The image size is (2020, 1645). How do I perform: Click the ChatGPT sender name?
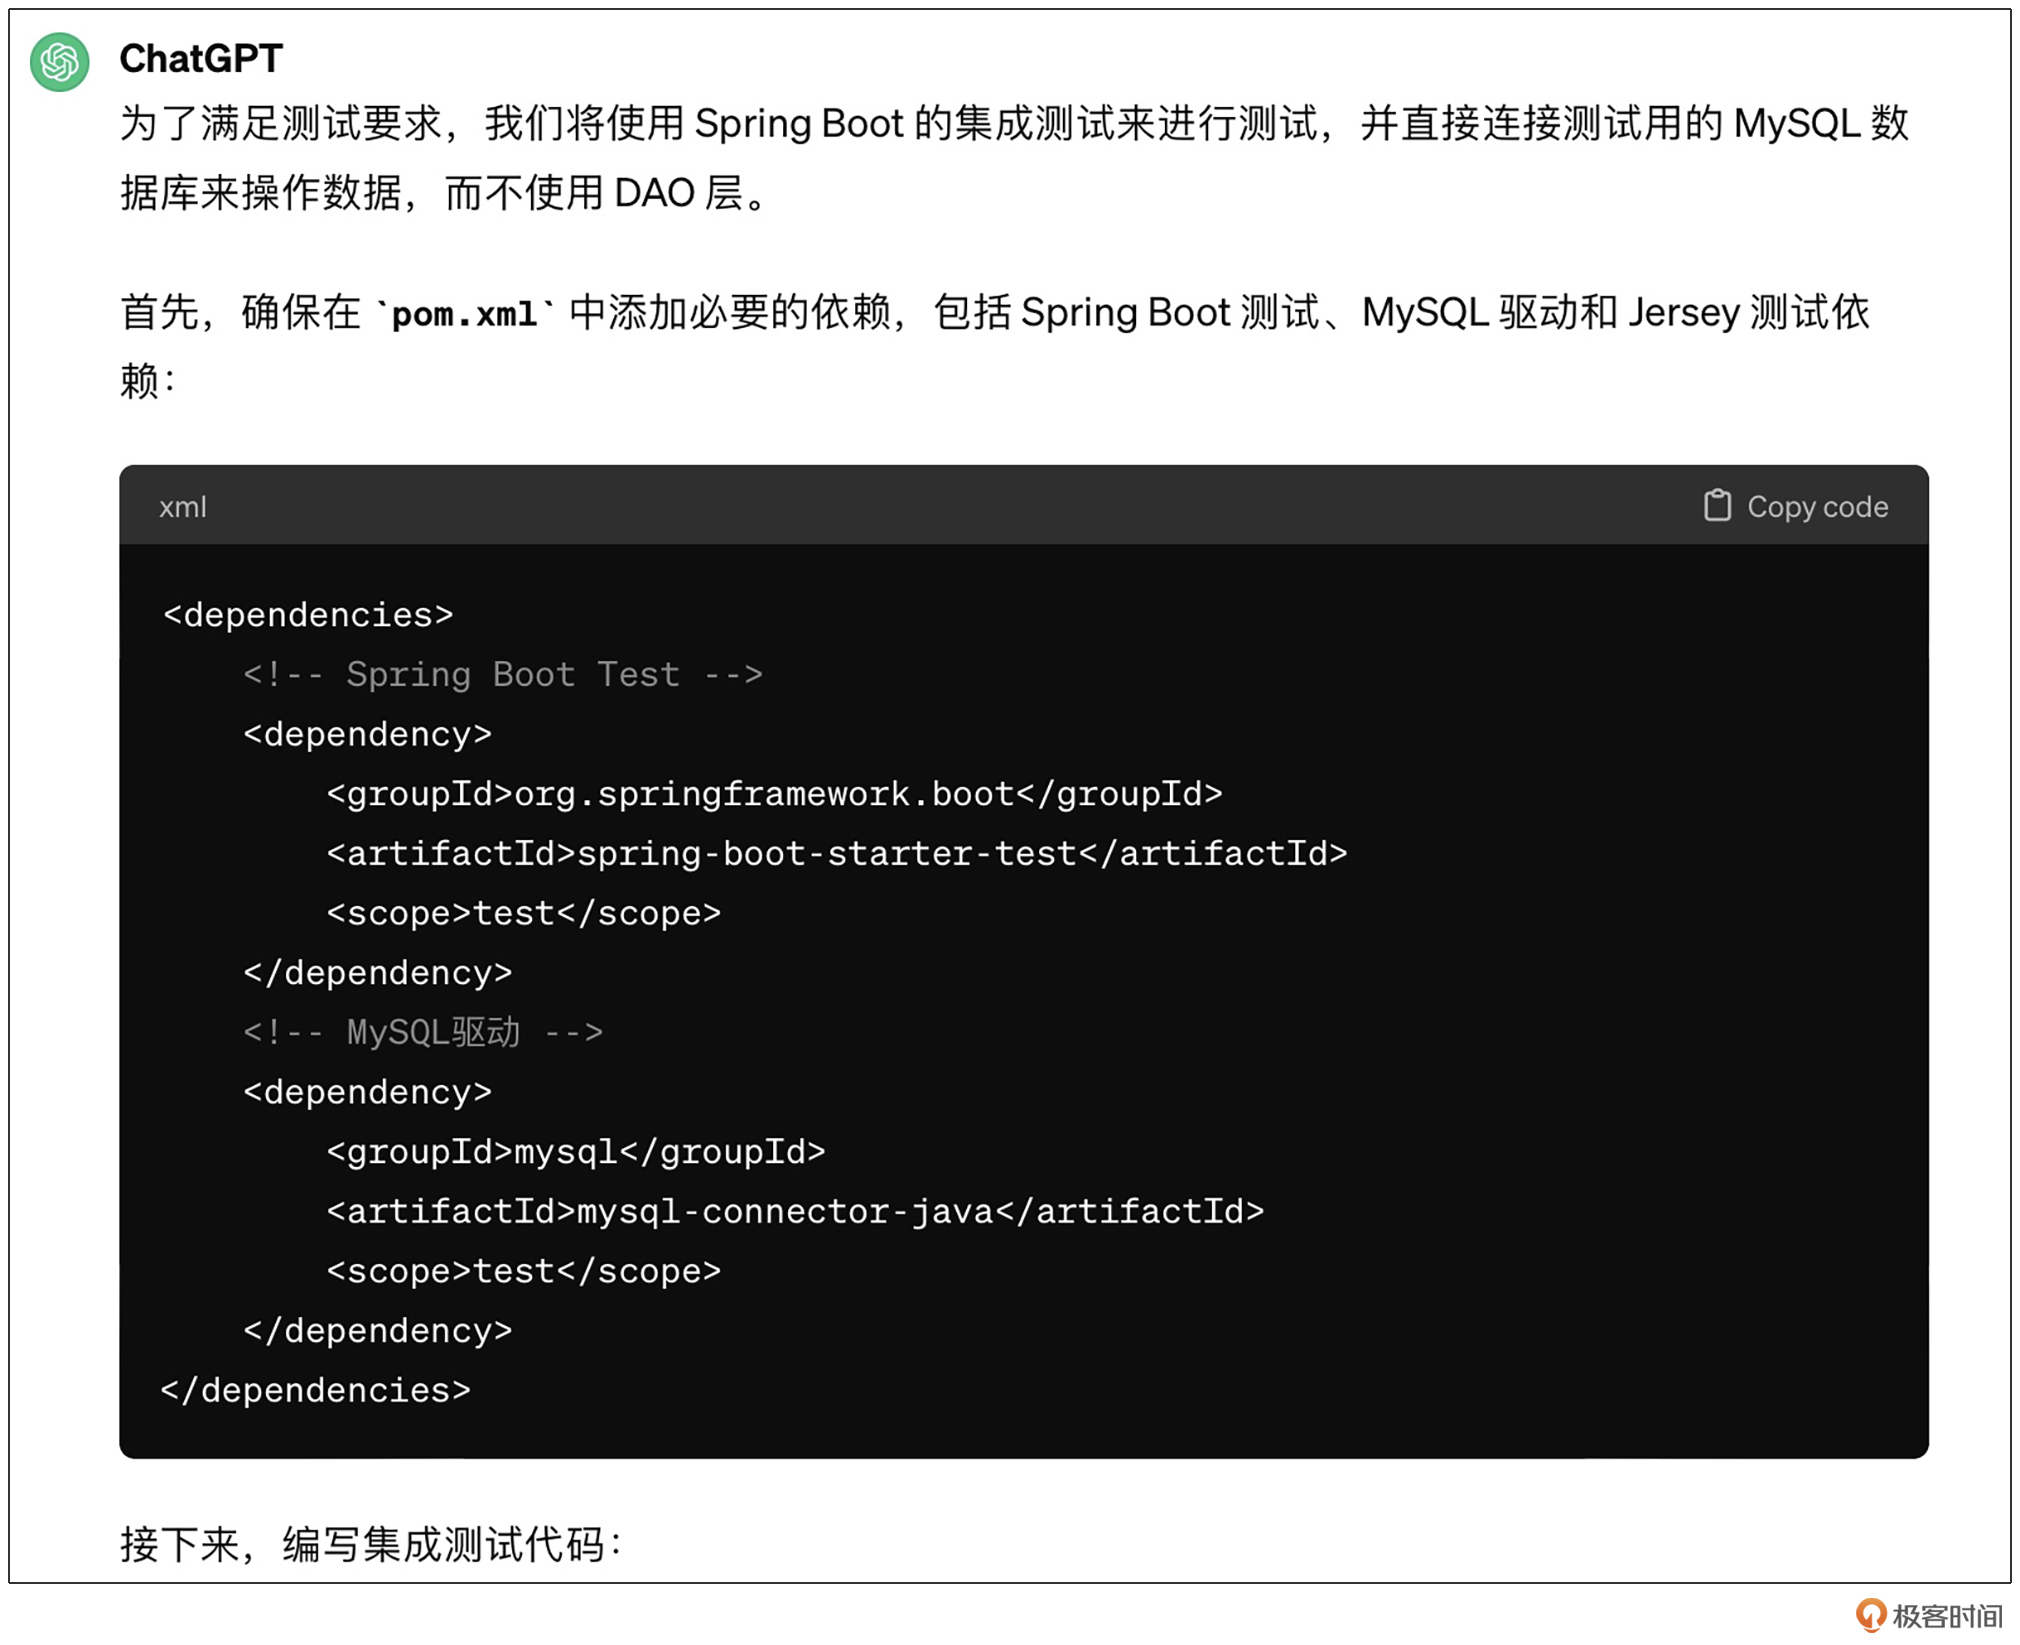(x=201, y=58)
